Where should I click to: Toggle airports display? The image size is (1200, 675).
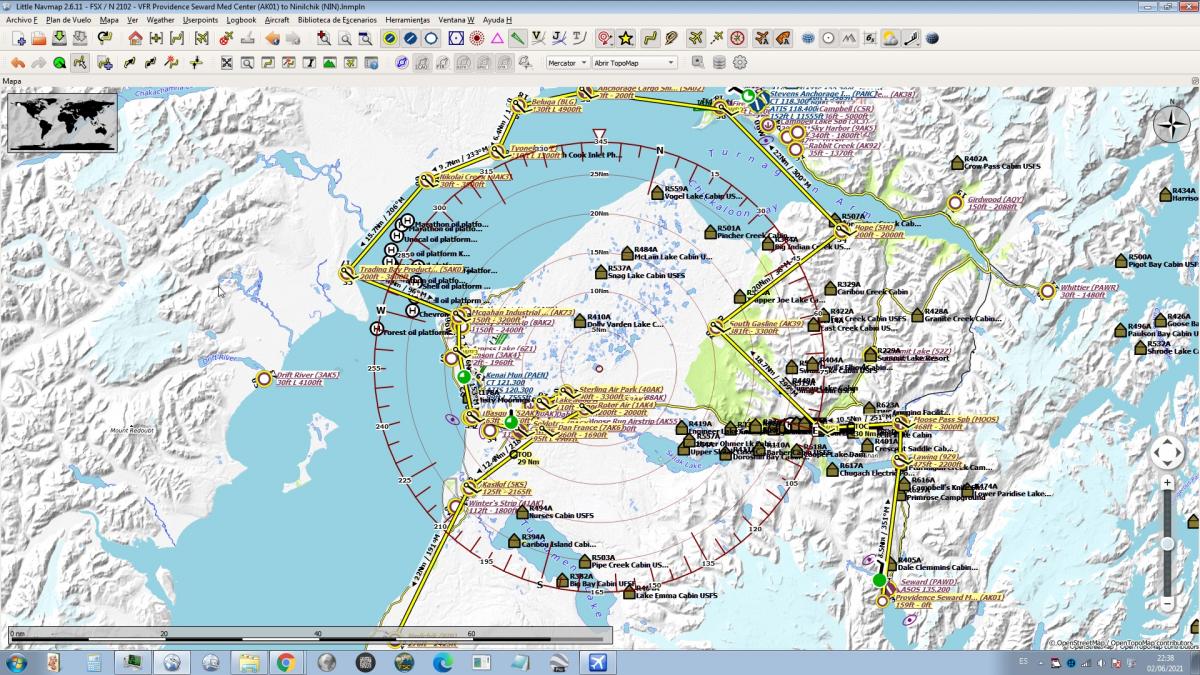389,38
